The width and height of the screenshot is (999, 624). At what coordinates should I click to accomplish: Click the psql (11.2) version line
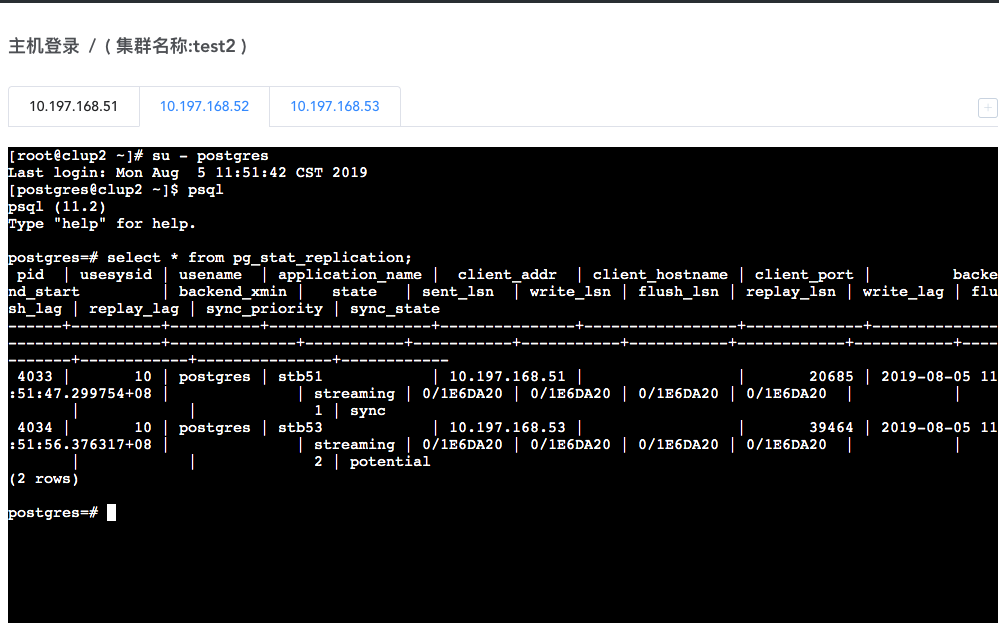click(x=57, y=207)
